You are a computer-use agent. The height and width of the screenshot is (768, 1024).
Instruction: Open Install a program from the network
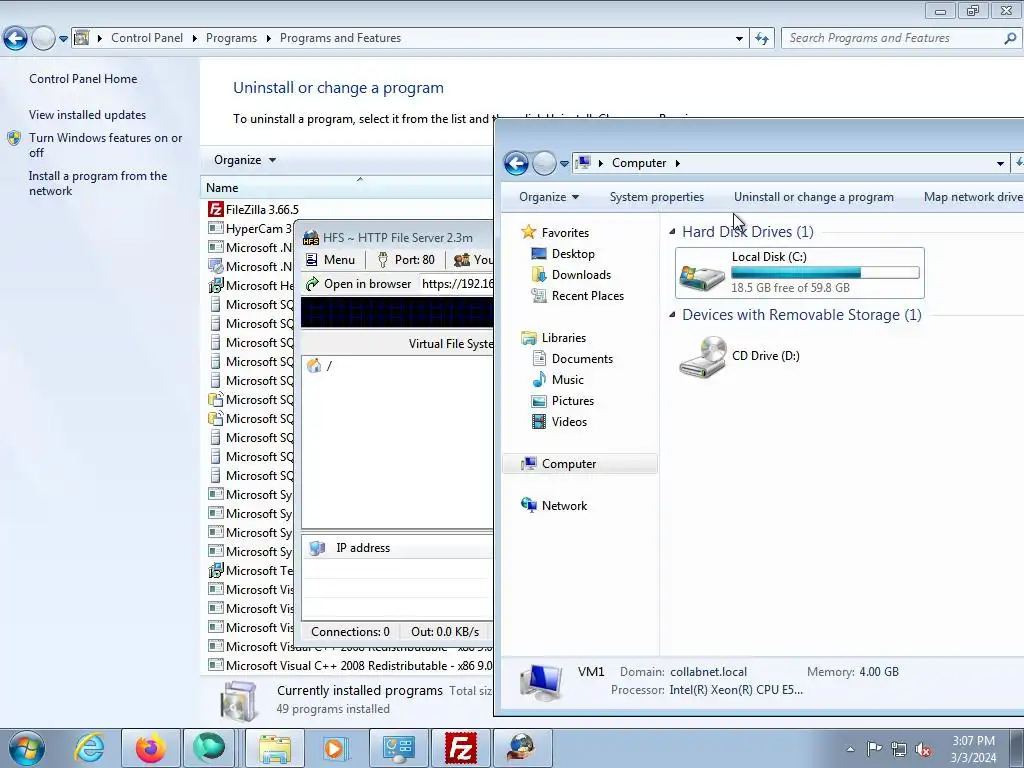[98, 184]
